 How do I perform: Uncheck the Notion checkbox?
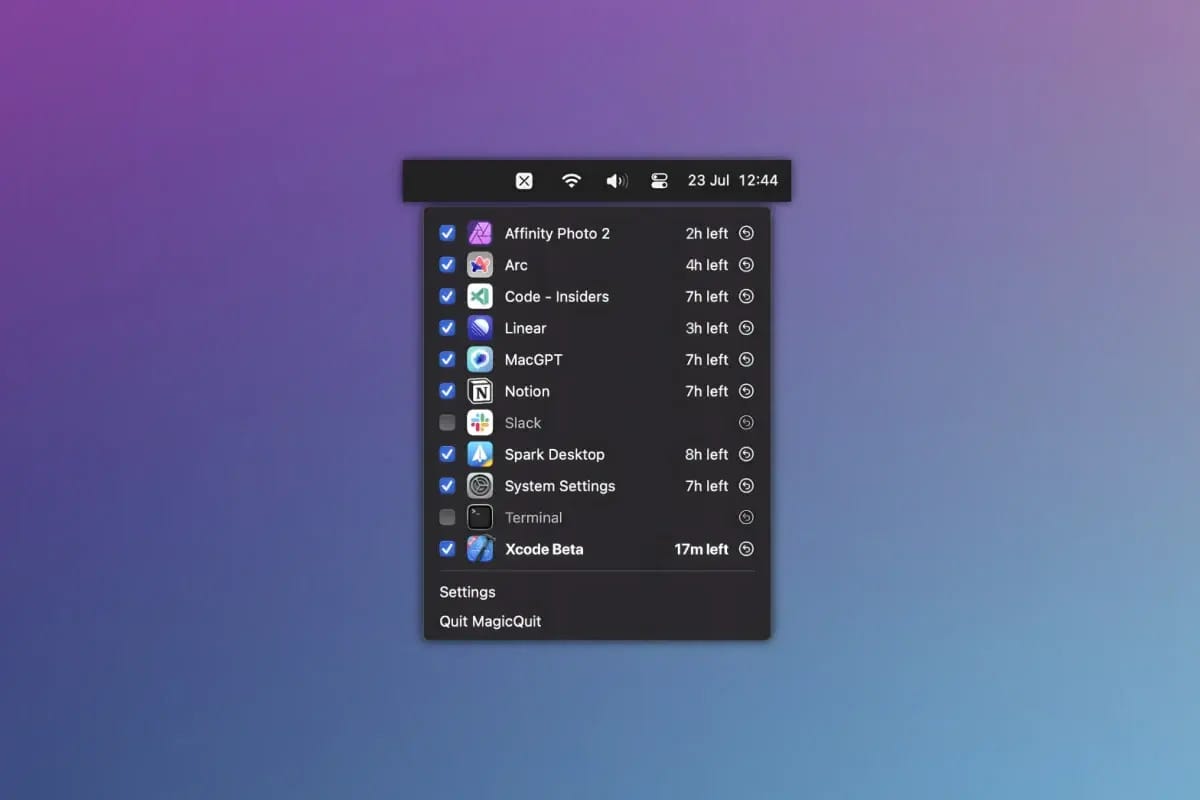(447, 391)
